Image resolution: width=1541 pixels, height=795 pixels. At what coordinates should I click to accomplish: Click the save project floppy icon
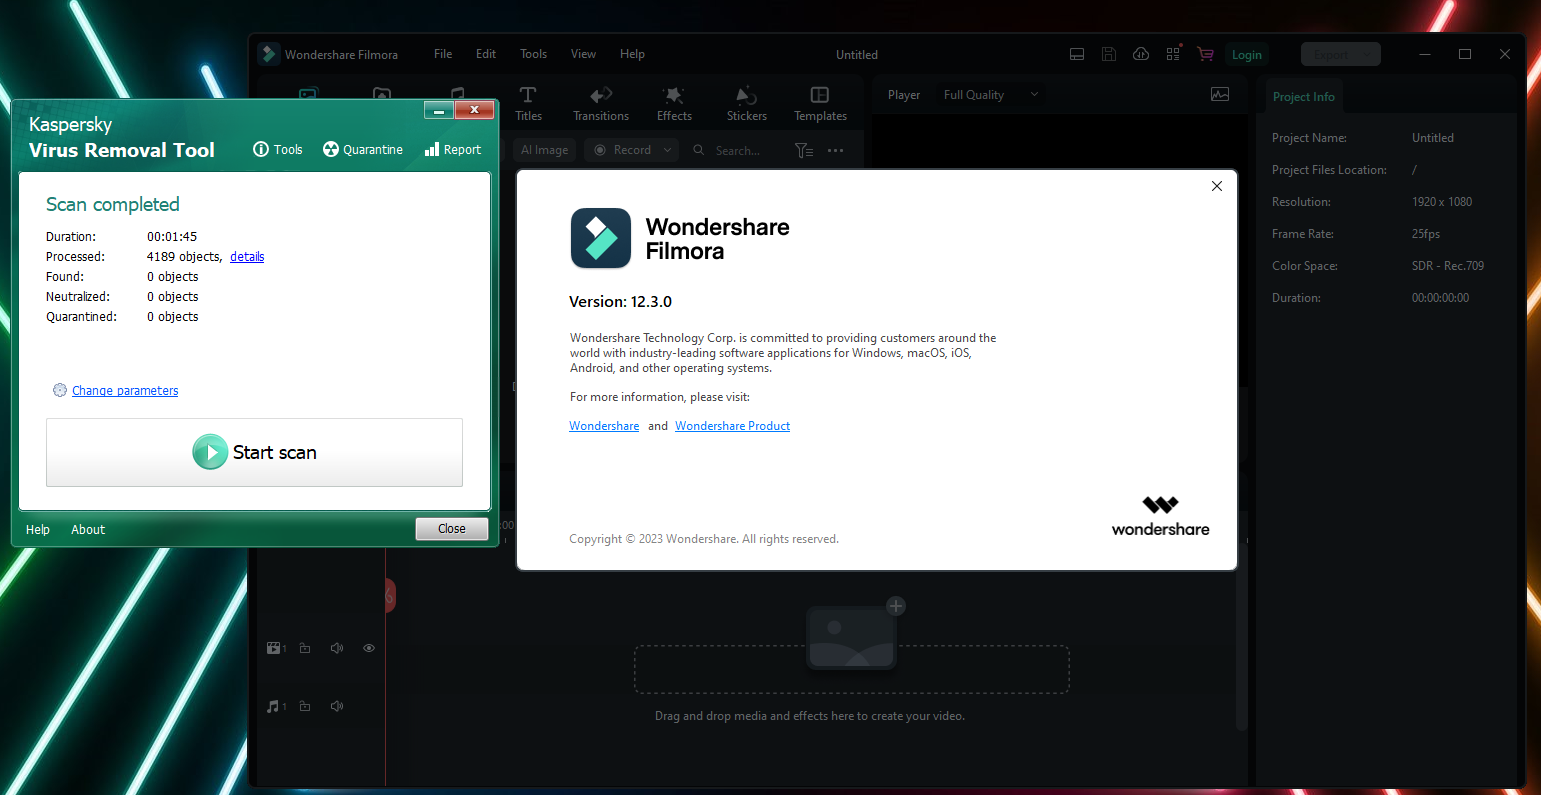pyautogui.click(x=1109, y=54)
